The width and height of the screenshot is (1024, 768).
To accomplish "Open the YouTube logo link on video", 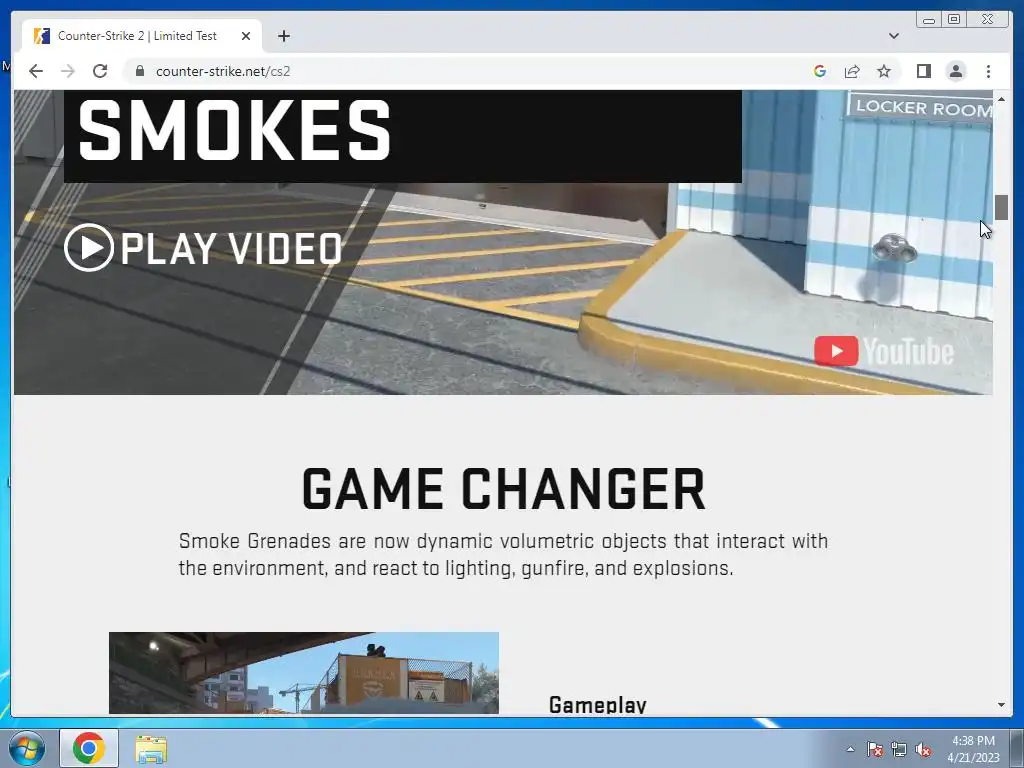I will coord(884,351).
